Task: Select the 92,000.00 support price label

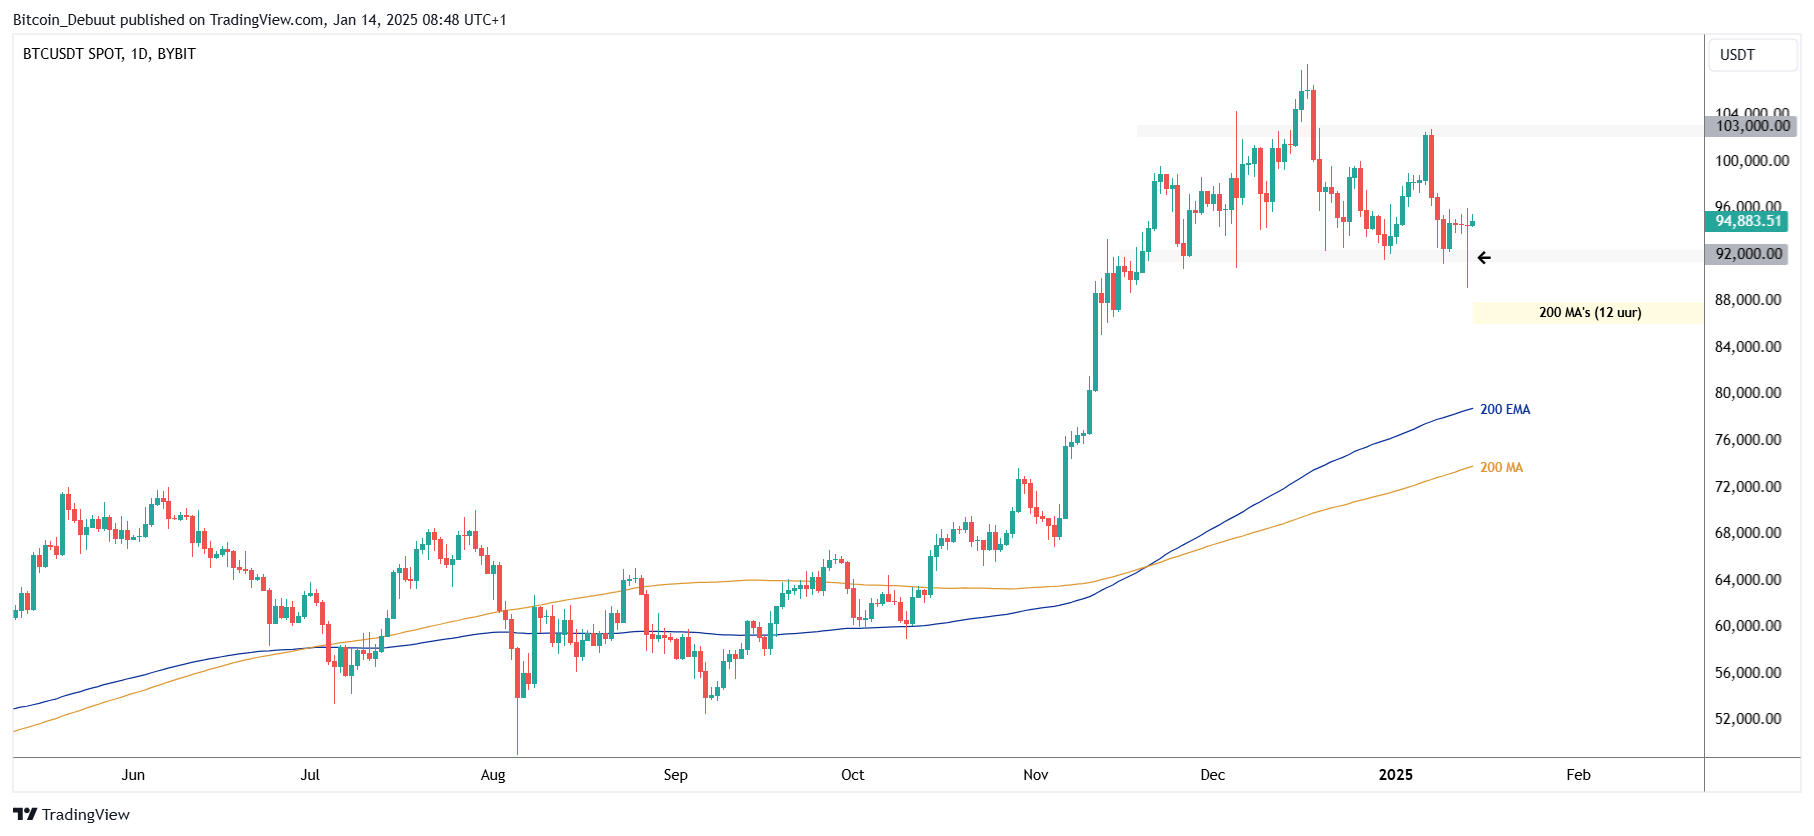Action: point(1747,254)
